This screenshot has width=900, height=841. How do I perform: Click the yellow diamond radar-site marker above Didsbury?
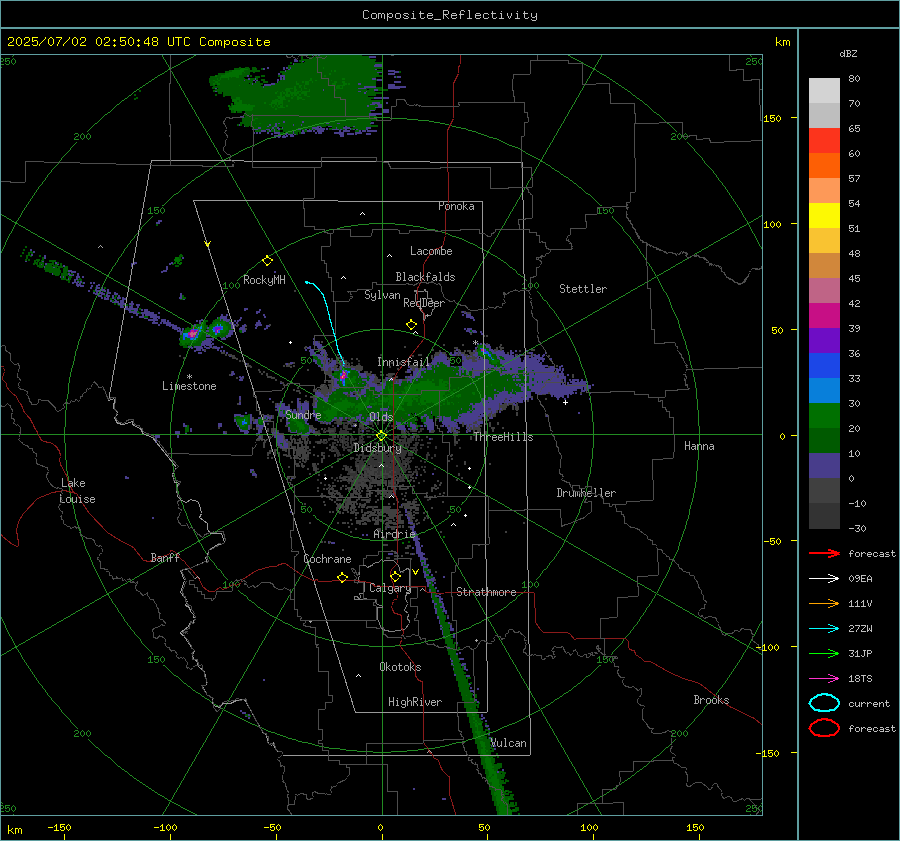[x=381, y=436]
